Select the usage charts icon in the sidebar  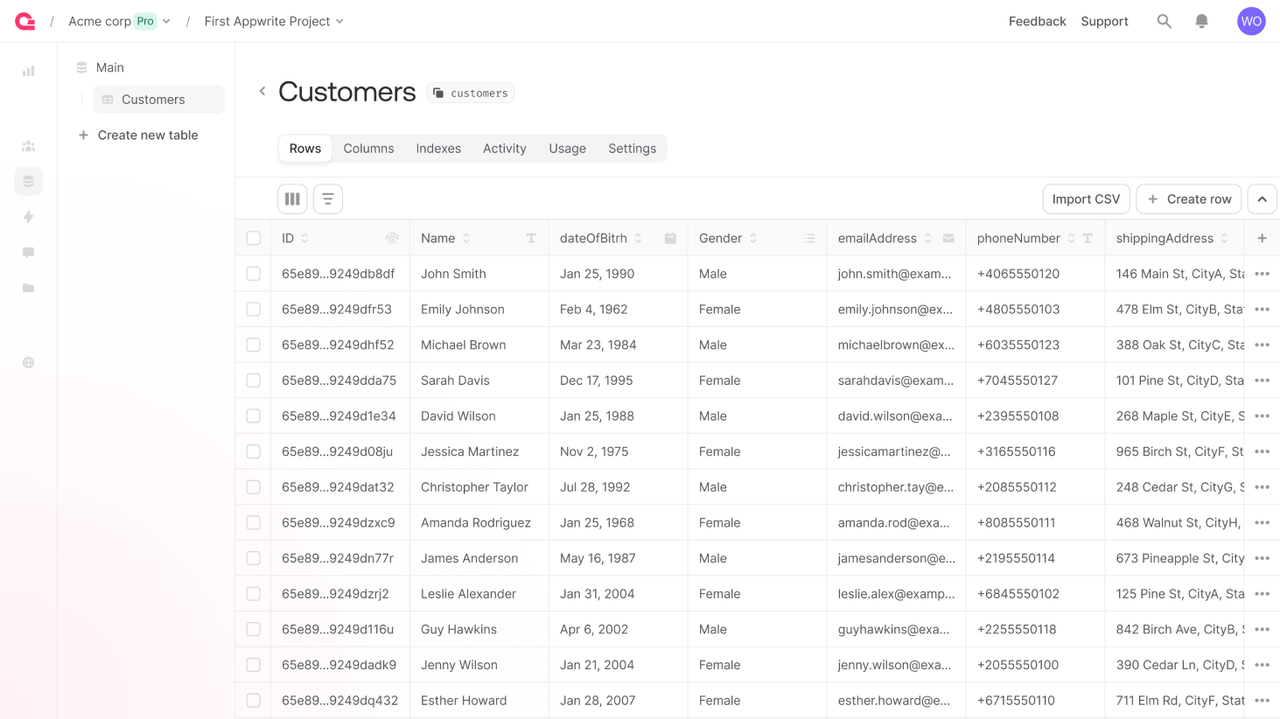tap(28, 71)
